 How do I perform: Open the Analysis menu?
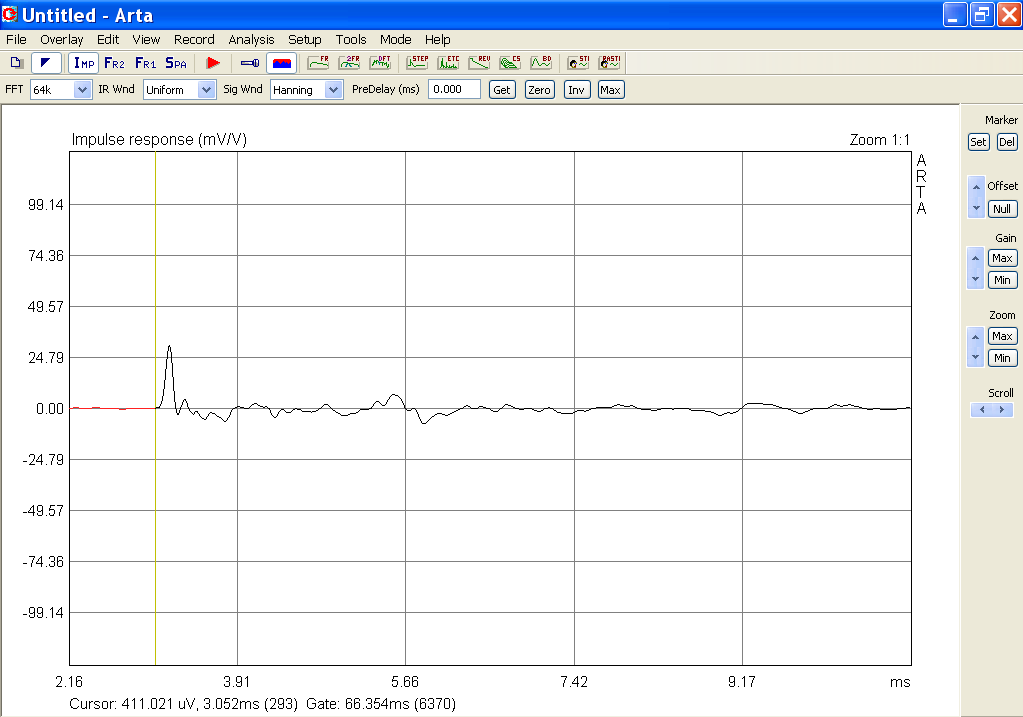point(251,40)
